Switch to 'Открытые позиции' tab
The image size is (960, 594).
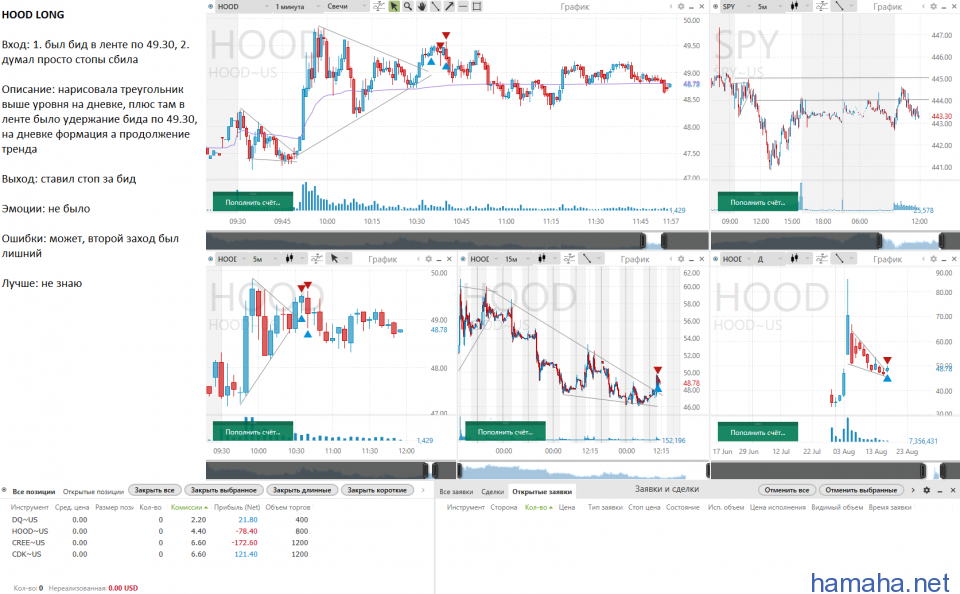[x=93, y=491]
